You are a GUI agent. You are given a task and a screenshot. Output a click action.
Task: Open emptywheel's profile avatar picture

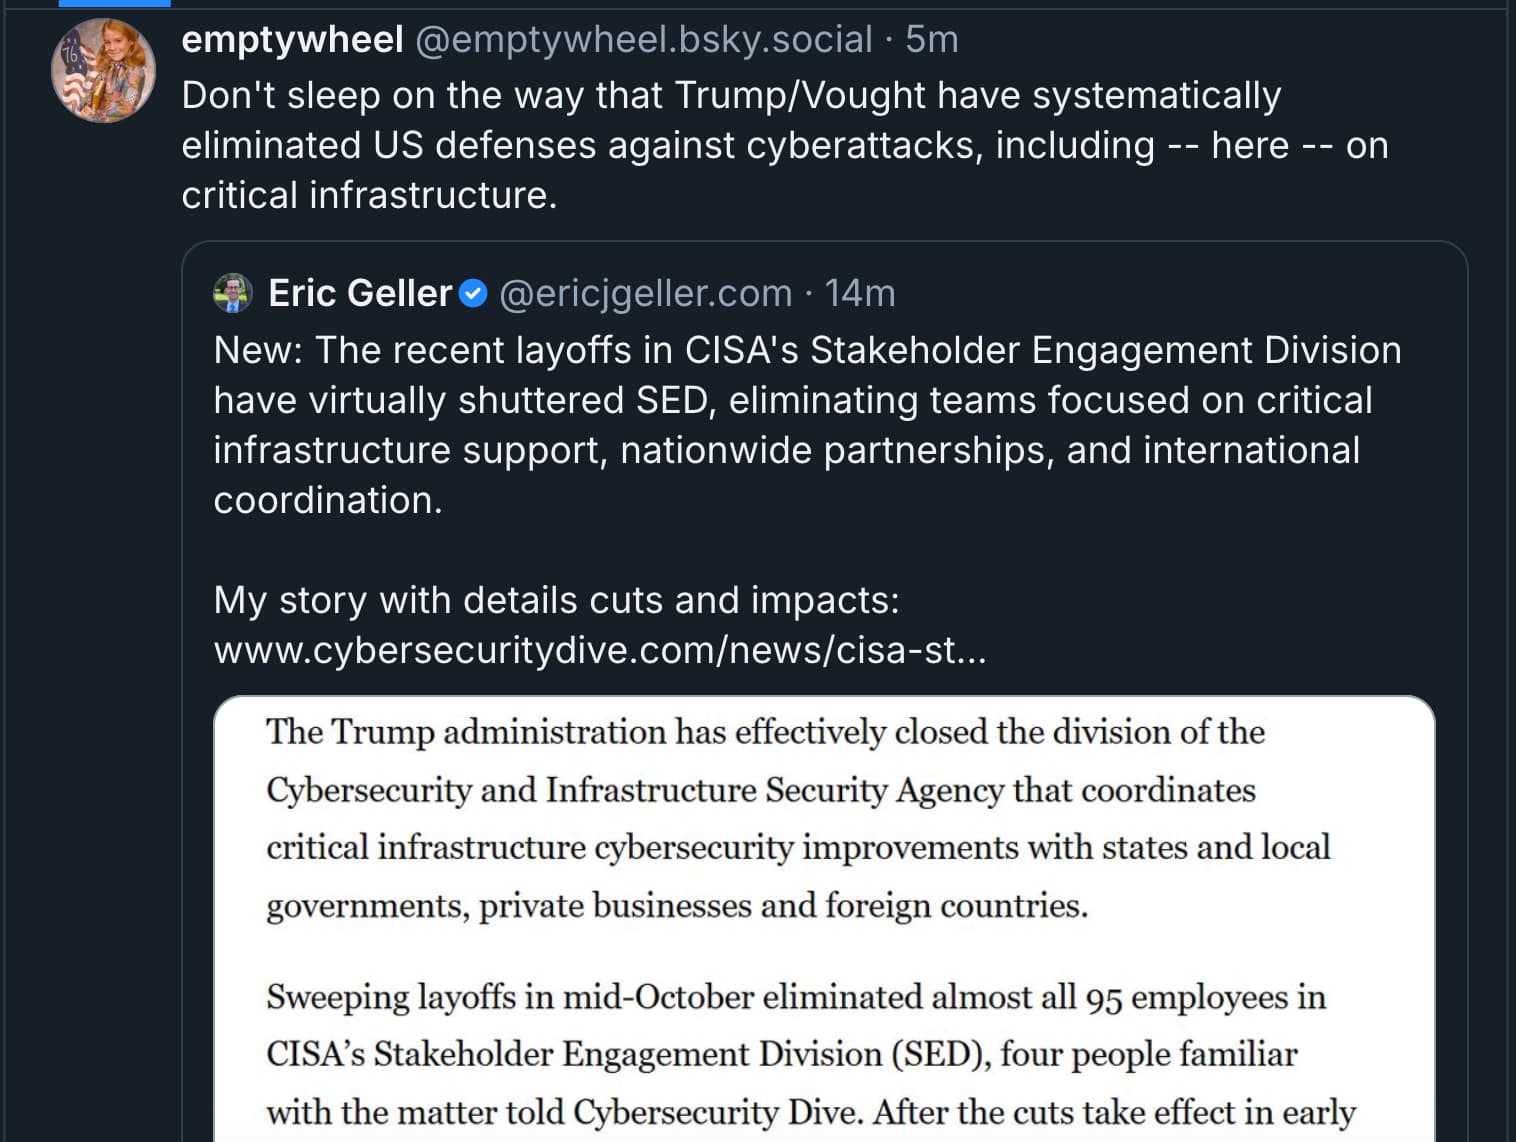pyautogui.click(x=103, y=70)
